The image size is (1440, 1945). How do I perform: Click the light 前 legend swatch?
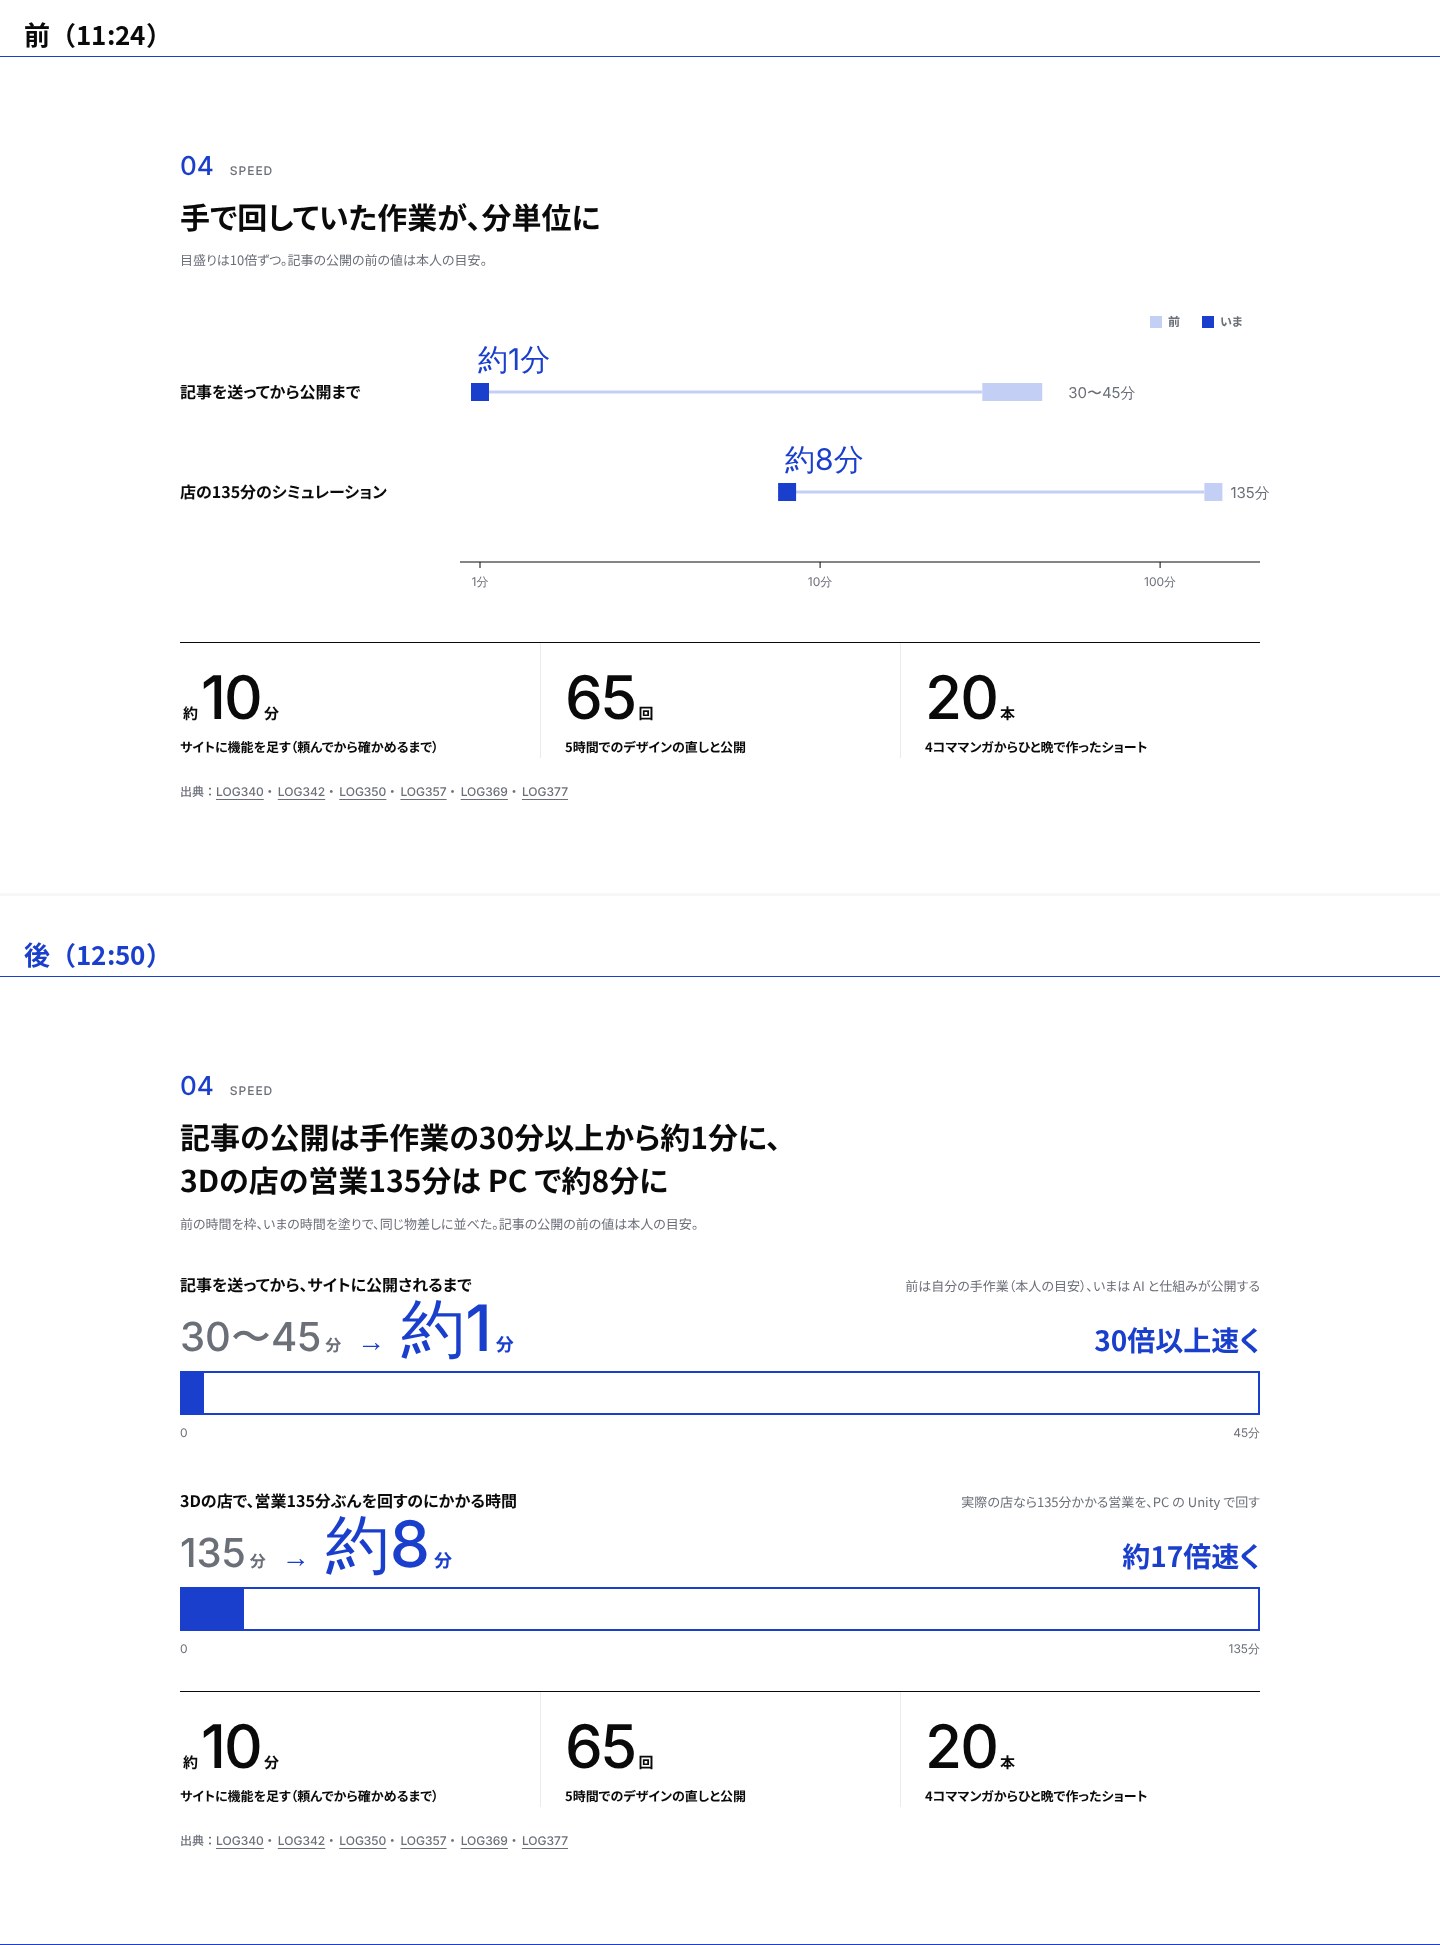tap(1156, 322)
